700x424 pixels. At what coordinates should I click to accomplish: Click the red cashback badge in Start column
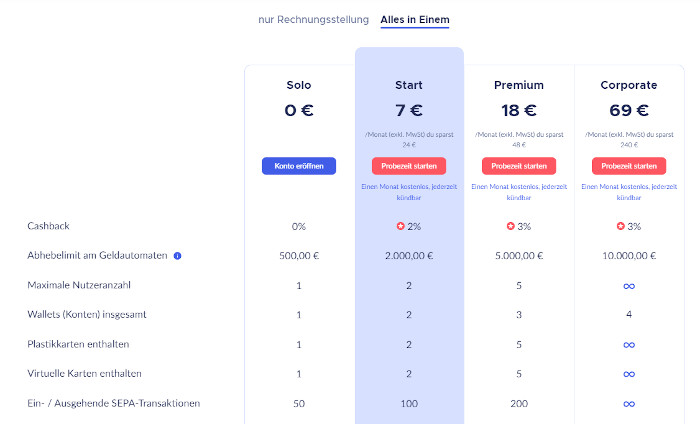click(x=400, y=226)
